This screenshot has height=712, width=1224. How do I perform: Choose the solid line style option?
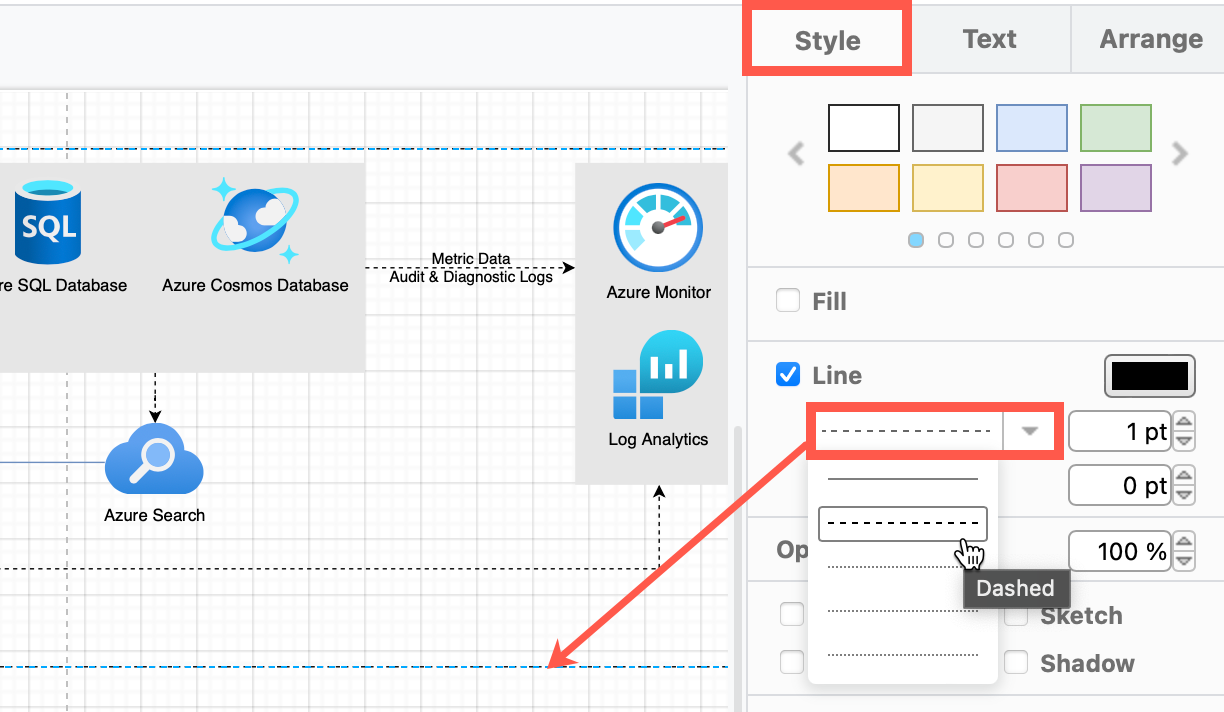click(x=902, y=478)
